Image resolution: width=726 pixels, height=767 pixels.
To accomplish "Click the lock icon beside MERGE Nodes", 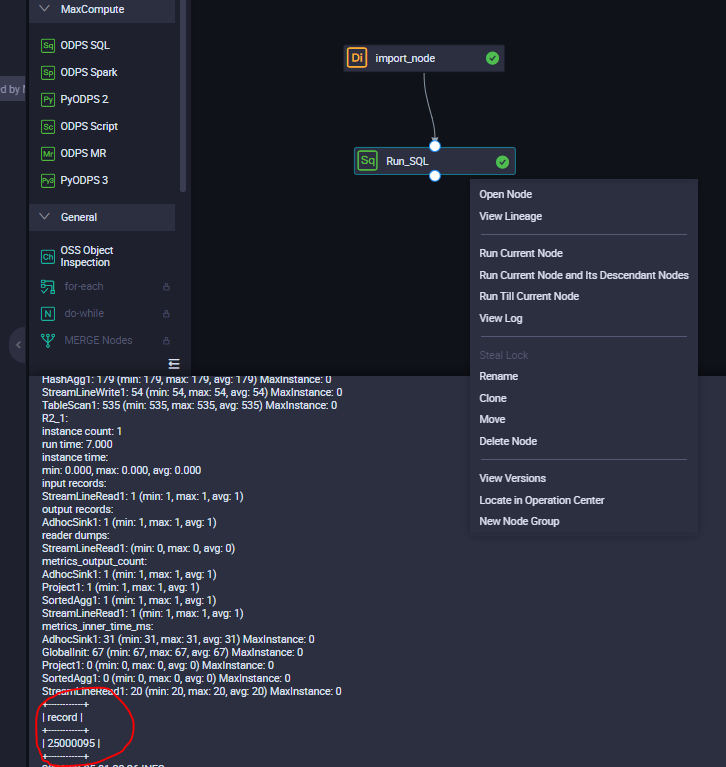I will pyautogui.click(x=166, y=340).
